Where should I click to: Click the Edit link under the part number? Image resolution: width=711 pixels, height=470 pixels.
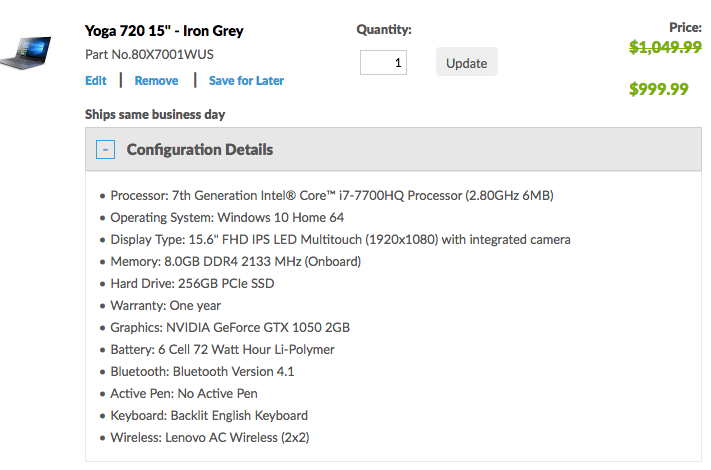tap(95, 81)
